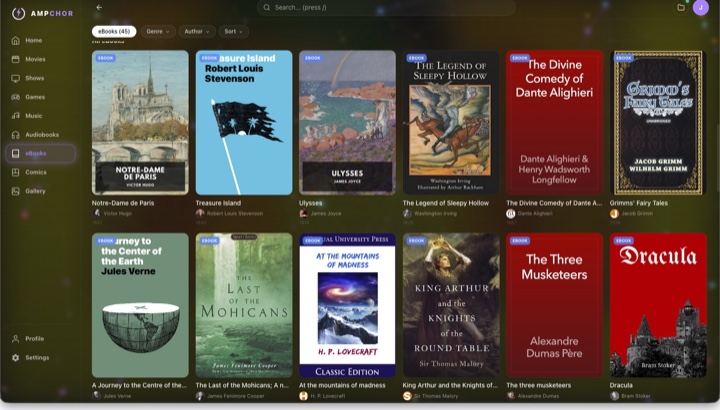Click the eBooks sidebar icon
The height and width of the screenshot is (410, 720).
(x=16, y=153)
